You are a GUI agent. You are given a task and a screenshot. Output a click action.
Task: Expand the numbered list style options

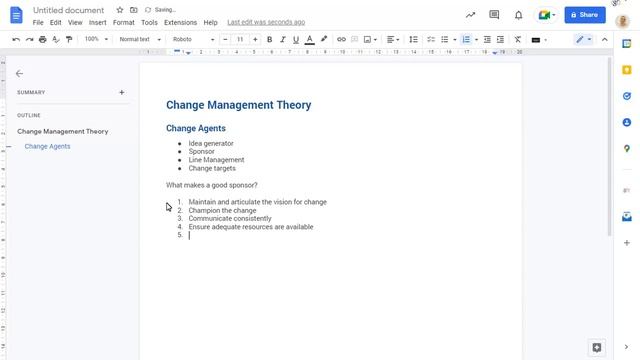click(x=476, y=40)
